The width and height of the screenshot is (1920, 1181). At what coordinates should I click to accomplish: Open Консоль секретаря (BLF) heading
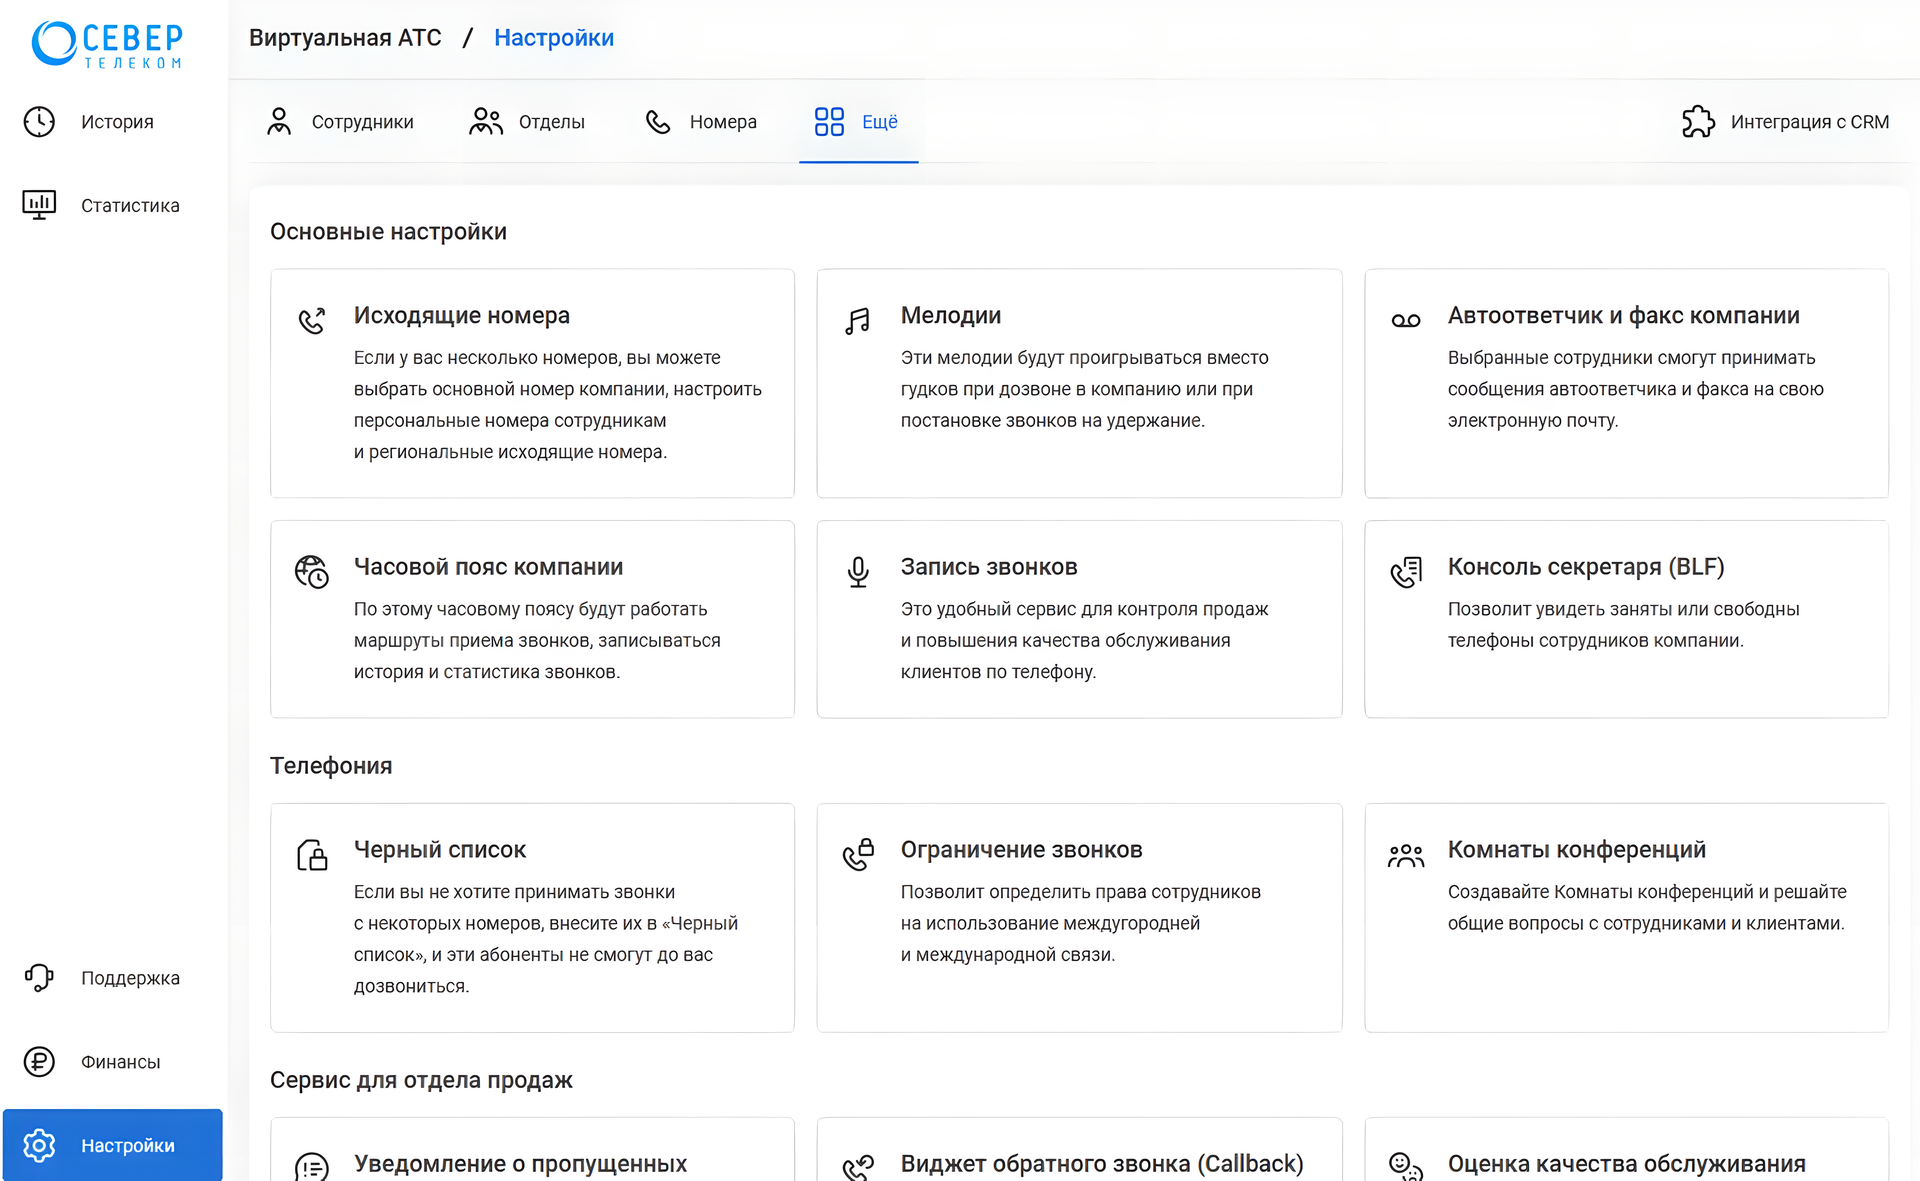(x=1585, y=567)
